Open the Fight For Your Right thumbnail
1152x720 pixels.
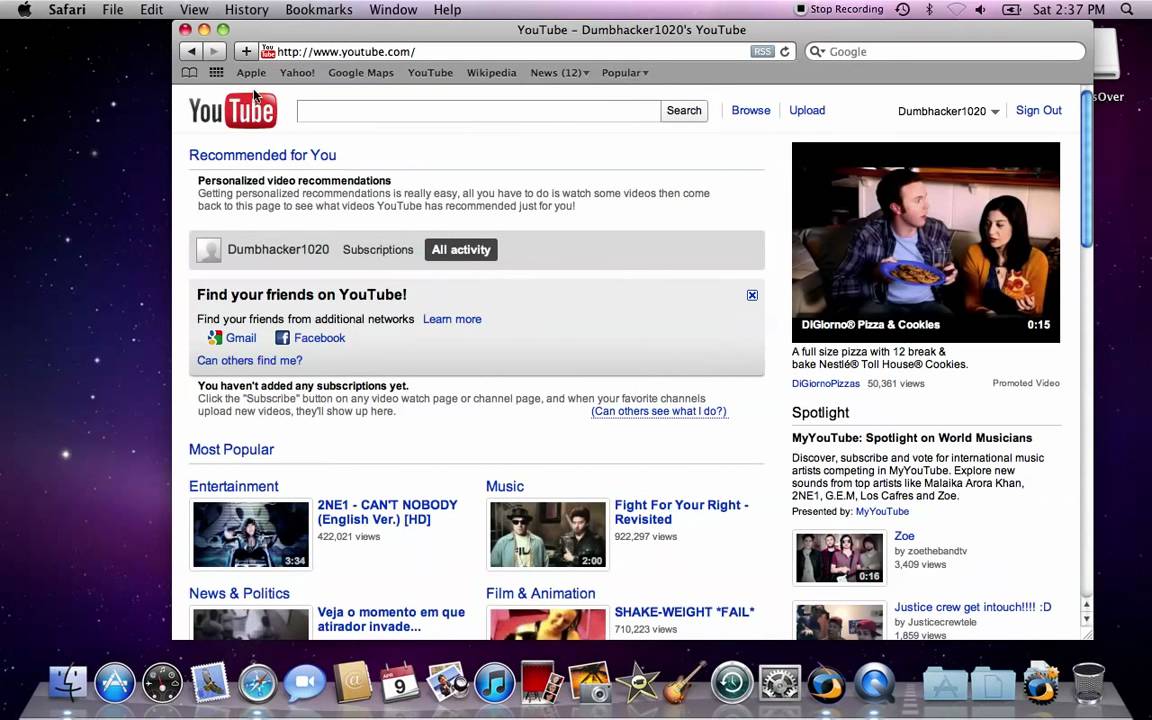click(548, 534)
